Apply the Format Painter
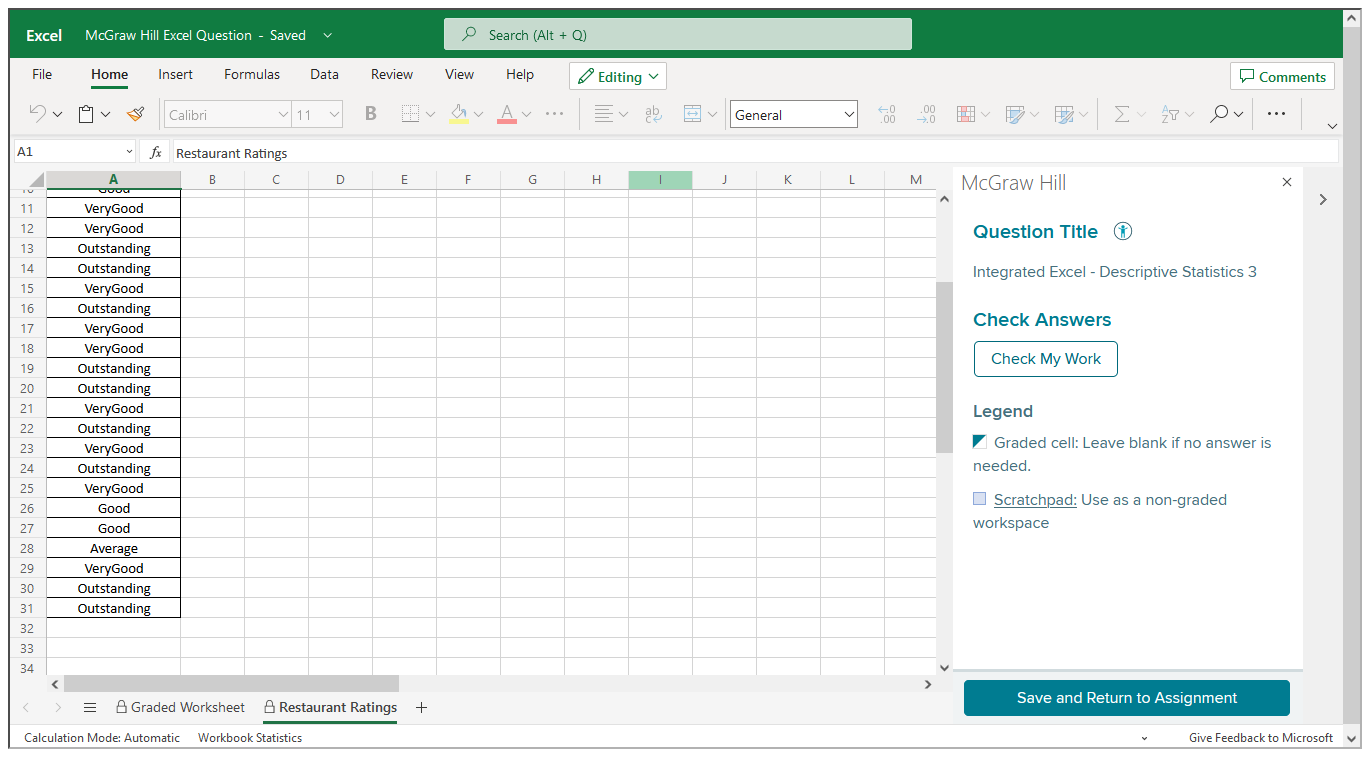The image size is (1366, 768). coord(136,114)
